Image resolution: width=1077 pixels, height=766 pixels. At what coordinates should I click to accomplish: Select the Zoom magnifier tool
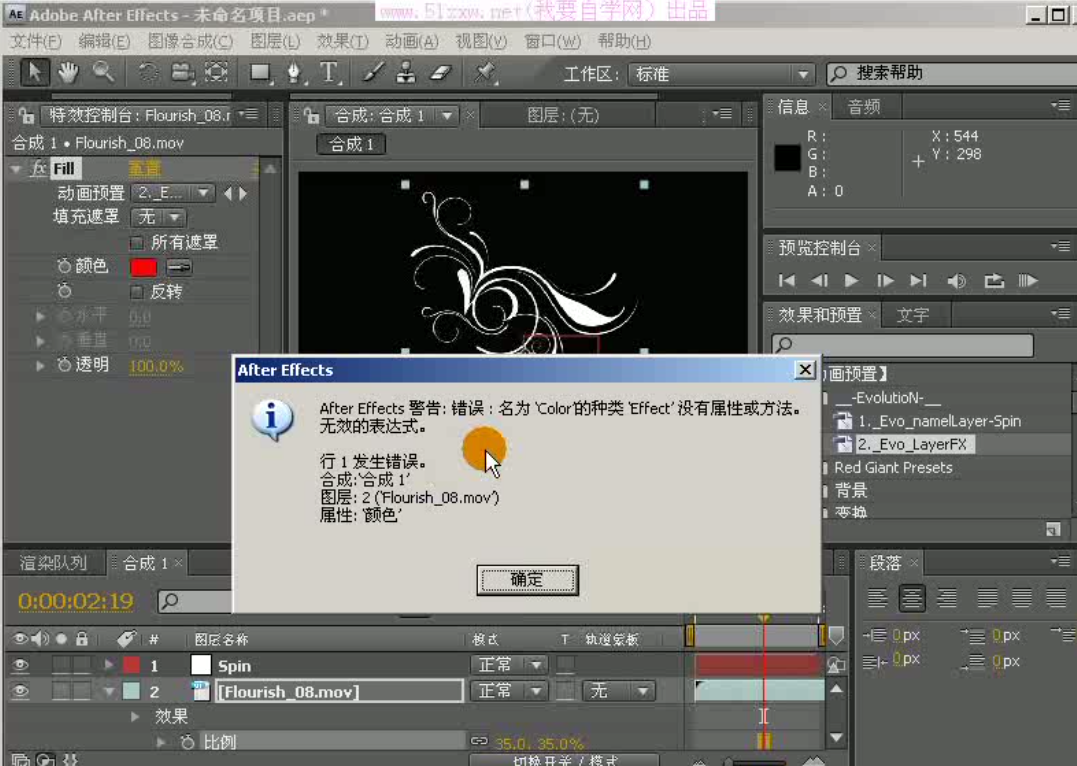point(103,71)
